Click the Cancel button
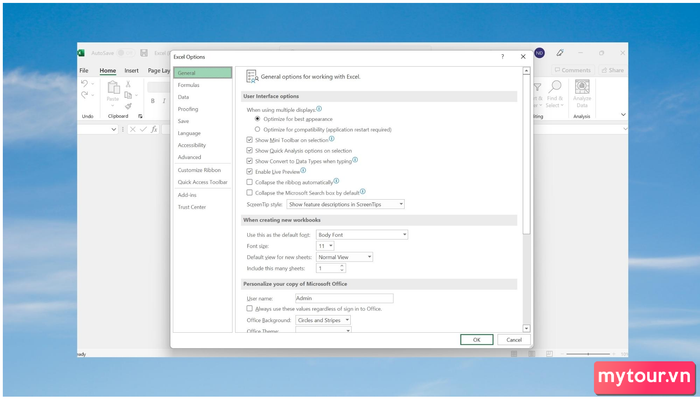 (x=514, y=340)
